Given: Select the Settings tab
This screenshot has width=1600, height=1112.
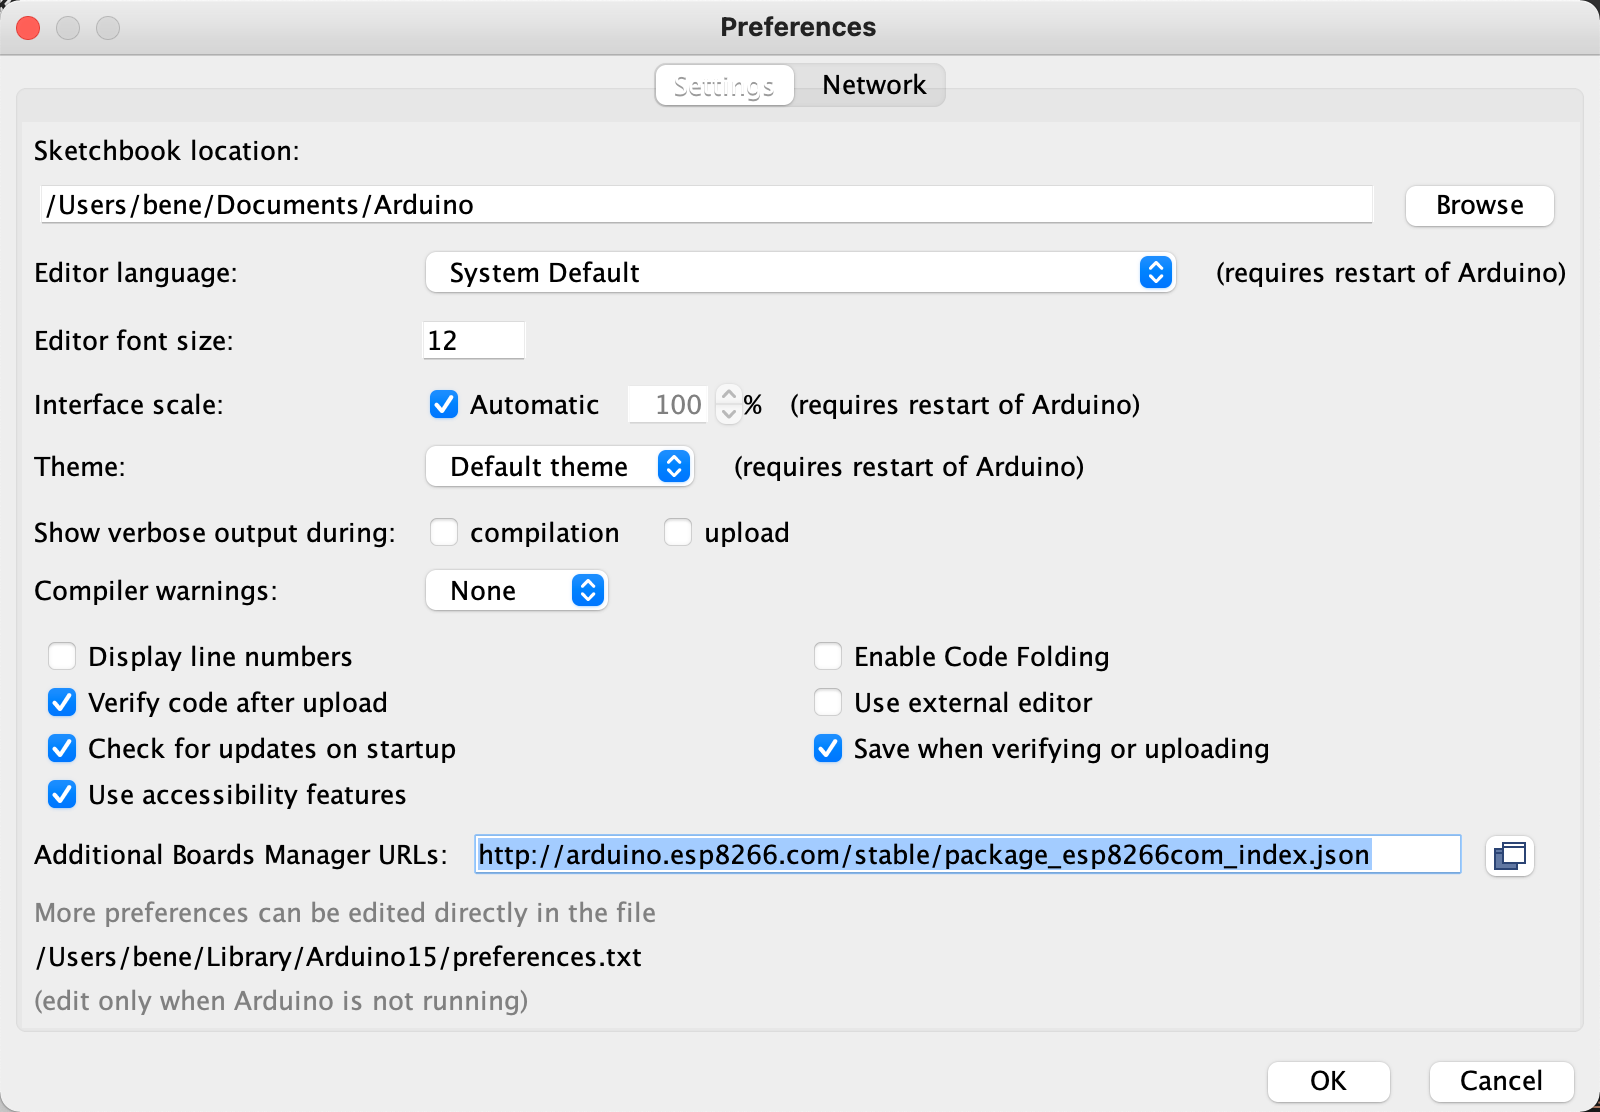Looking at the screenshot, I should pos(724,86).
